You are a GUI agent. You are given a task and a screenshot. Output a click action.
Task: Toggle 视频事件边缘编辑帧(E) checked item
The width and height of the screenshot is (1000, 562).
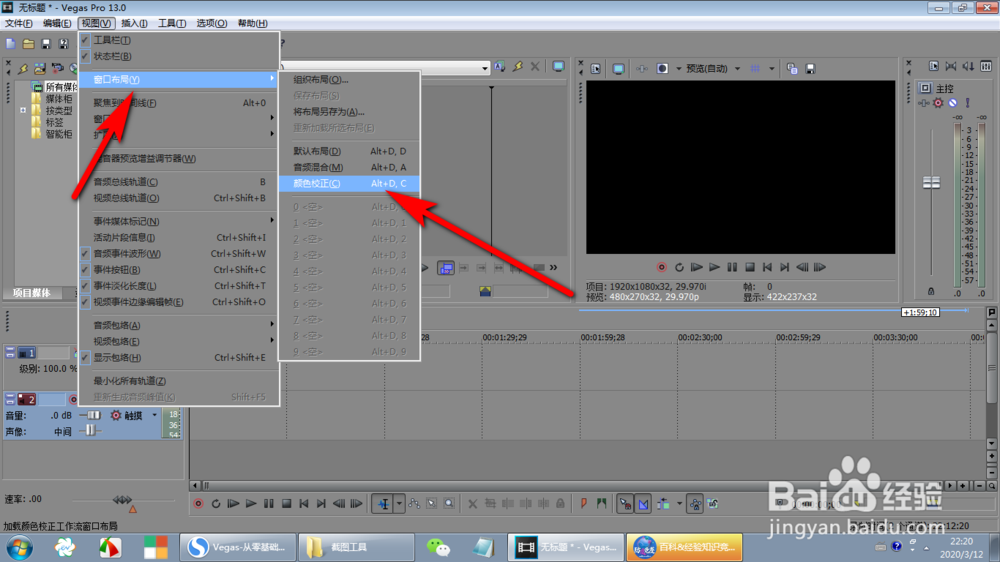click(x=179, y=302)
